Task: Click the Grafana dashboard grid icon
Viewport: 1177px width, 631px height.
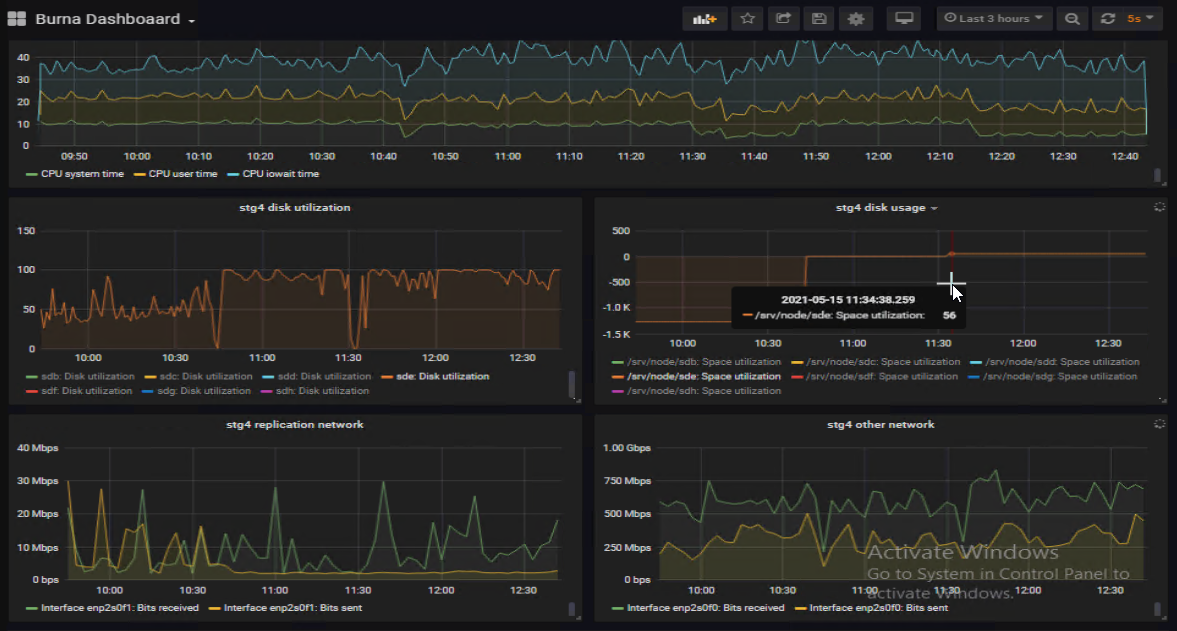Action: (17, 19)
